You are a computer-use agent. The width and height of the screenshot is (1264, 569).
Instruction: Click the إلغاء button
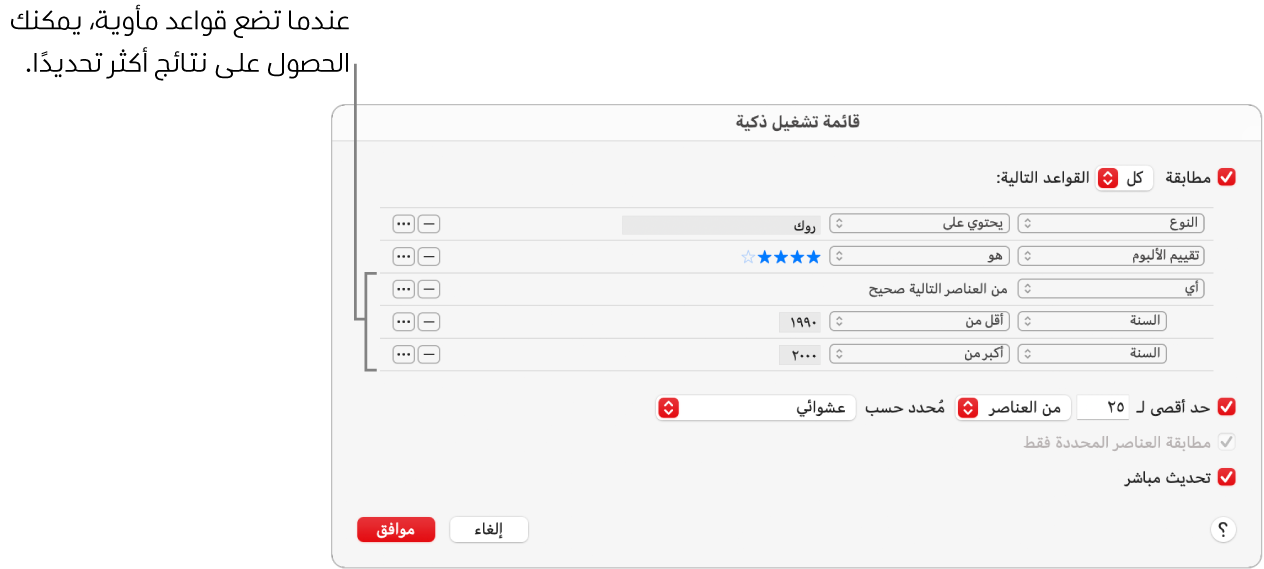[x=488, y=530]
